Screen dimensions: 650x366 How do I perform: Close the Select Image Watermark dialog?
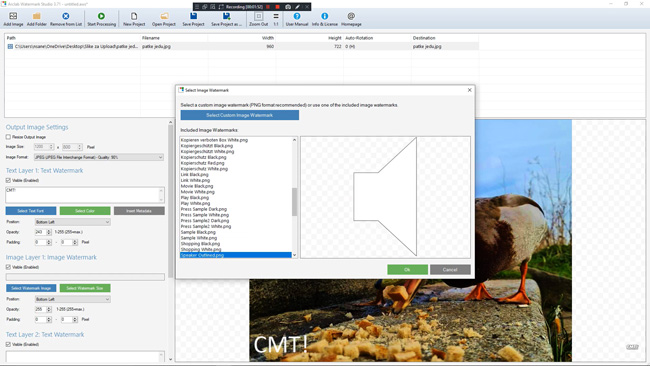click(469, 90)
